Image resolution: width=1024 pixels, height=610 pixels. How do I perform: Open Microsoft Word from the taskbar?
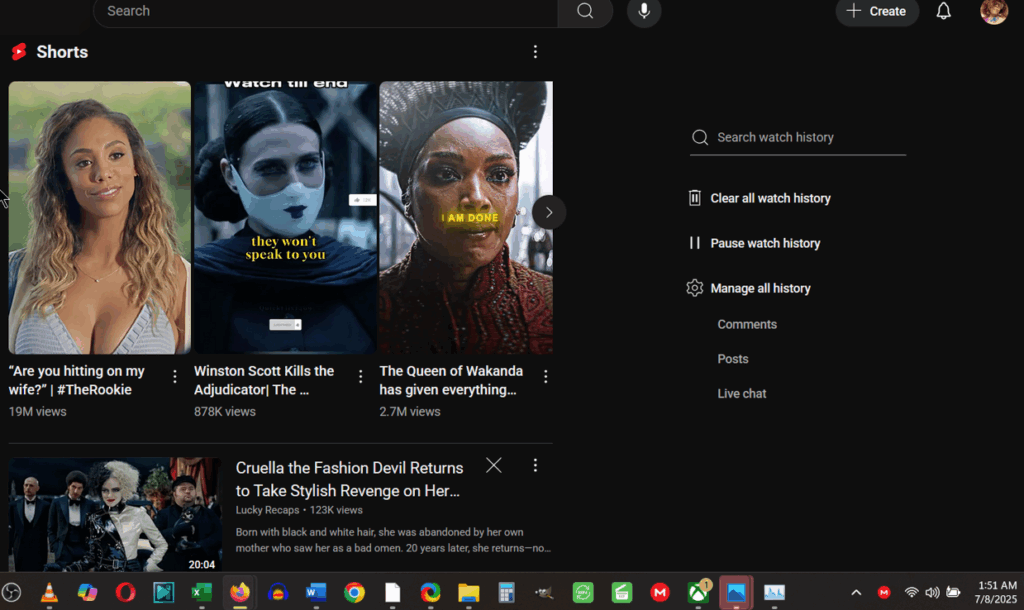click(316, 592)
